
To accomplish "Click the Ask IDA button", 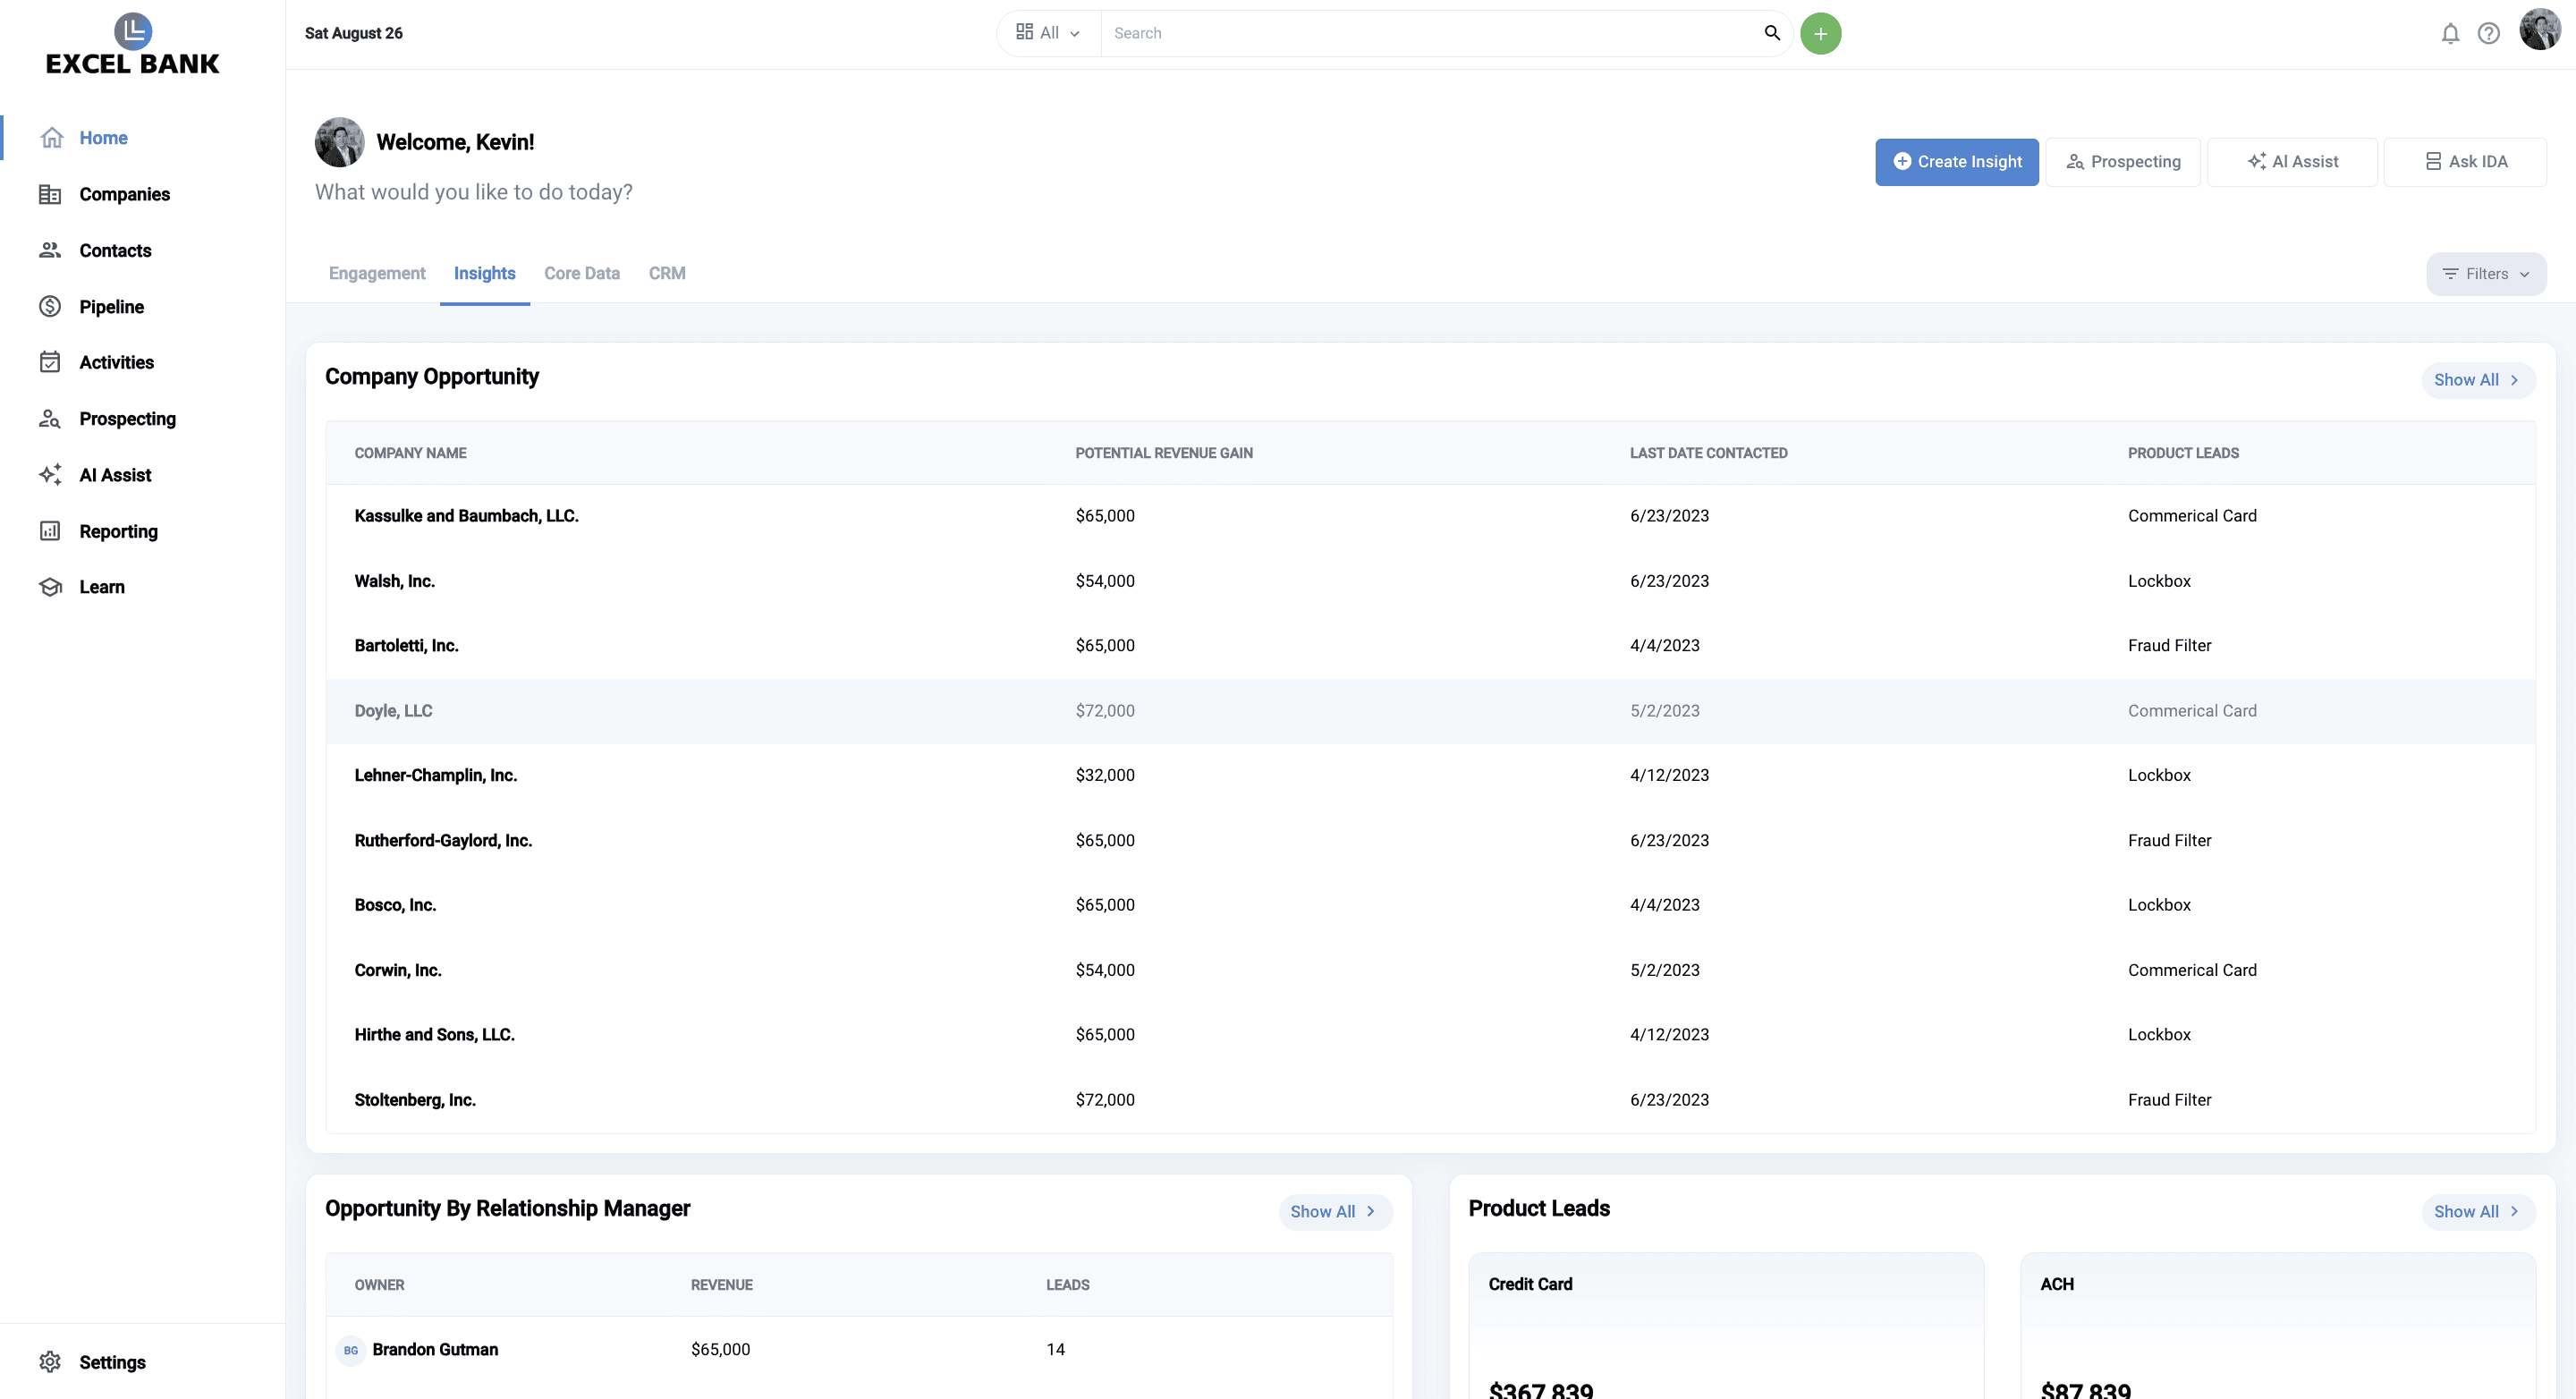I will tap(2465, 162).
